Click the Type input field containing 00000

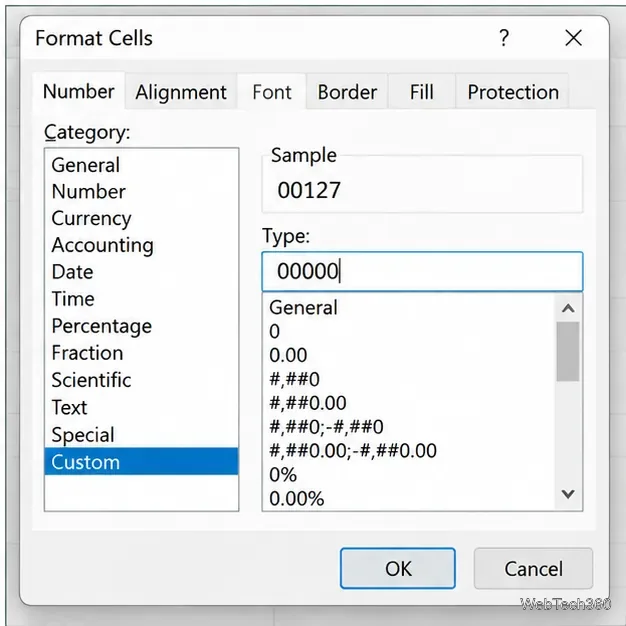coord(422,271)
